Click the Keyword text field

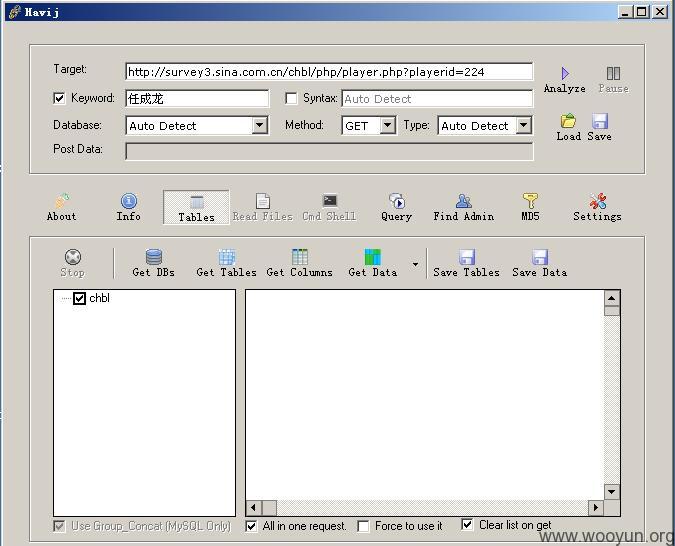tap(197, 99)
